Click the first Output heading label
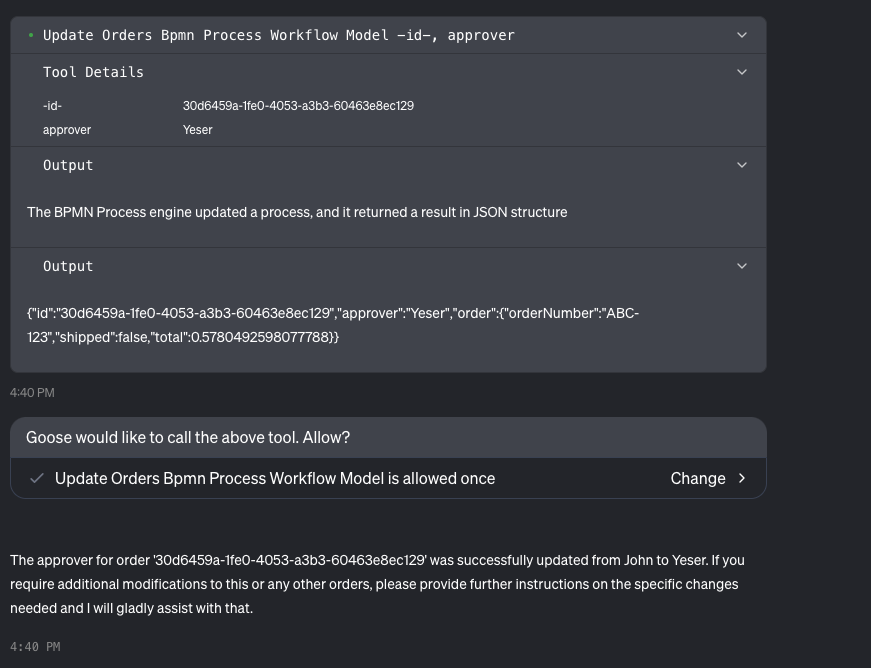The width and height of the screenshot is (871, 668). pos(68,165)
